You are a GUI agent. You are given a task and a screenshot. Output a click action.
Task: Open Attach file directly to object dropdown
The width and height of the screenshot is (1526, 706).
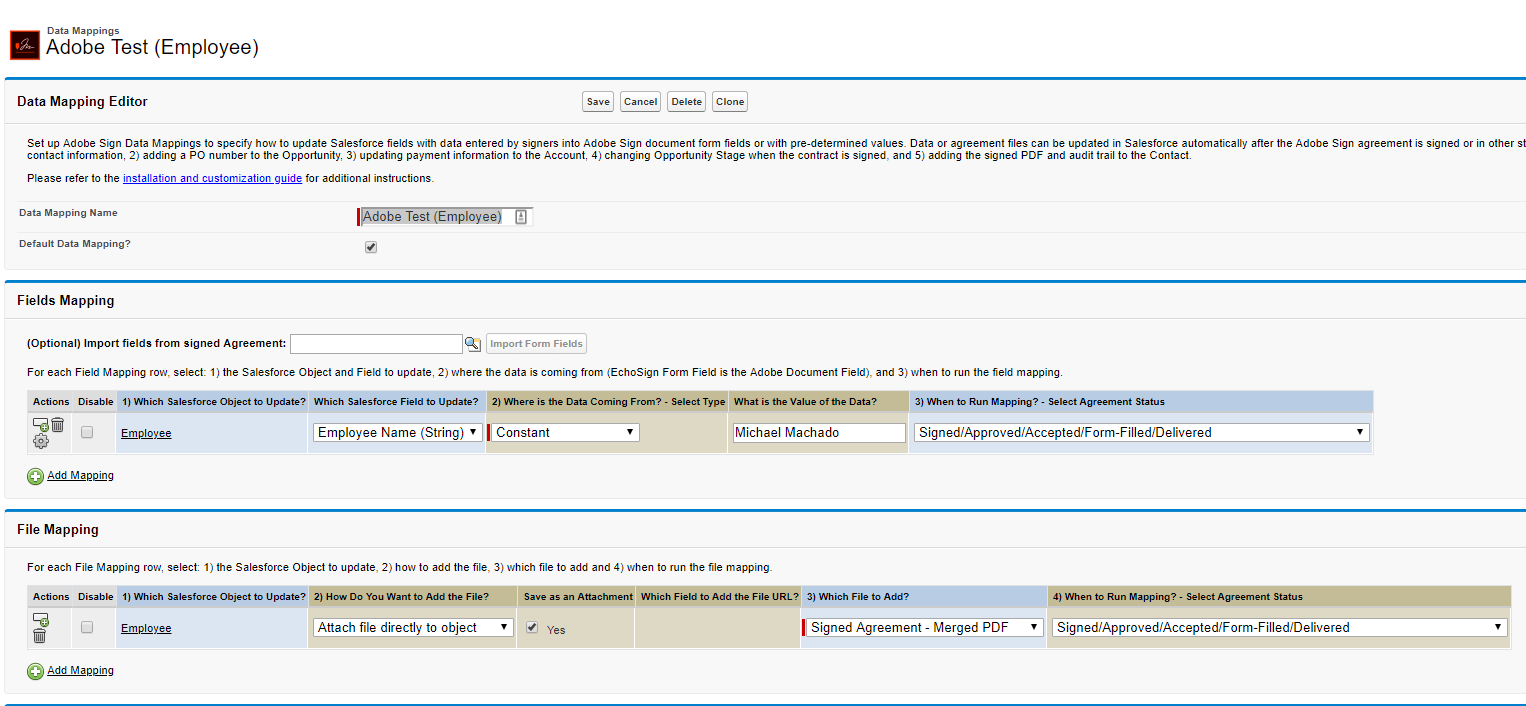click(x=413, y=628)
